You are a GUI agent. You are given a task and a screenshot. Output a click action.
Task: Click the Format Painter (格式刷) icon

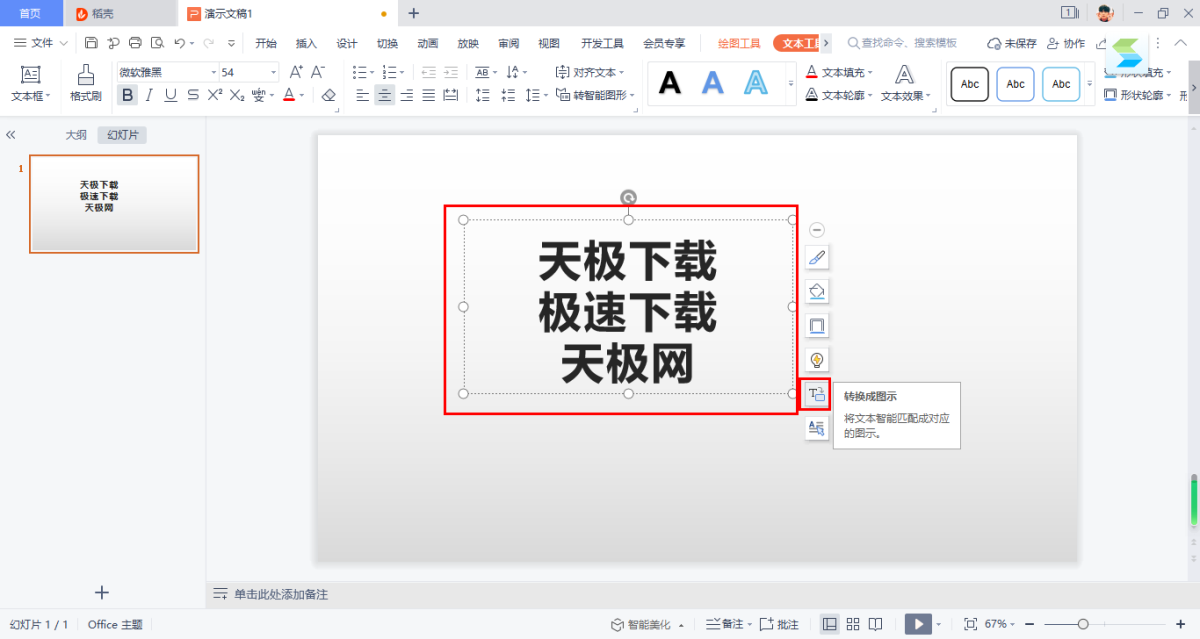85,82
